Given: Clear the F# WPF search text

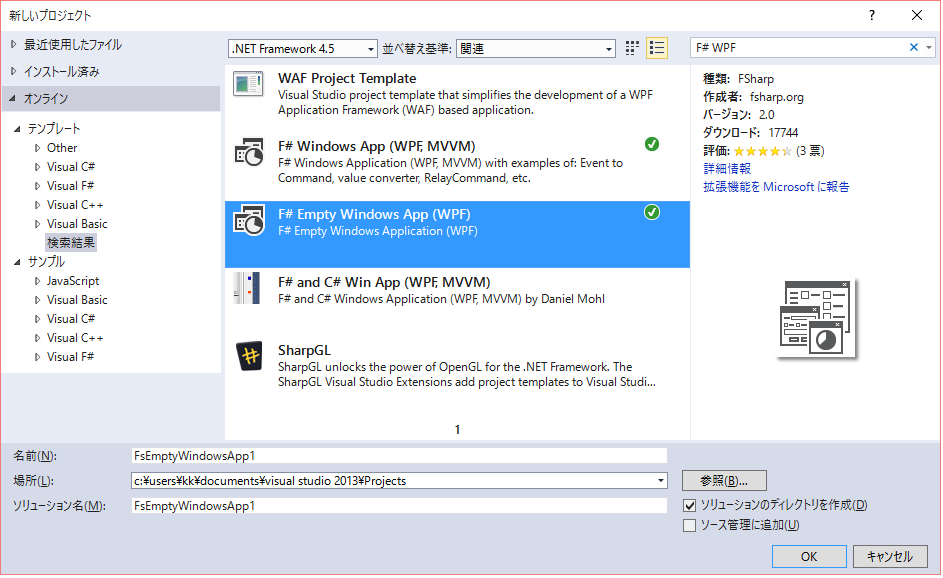Looking at the screenshot, I should pyautogui.click(x=913, y=47).
